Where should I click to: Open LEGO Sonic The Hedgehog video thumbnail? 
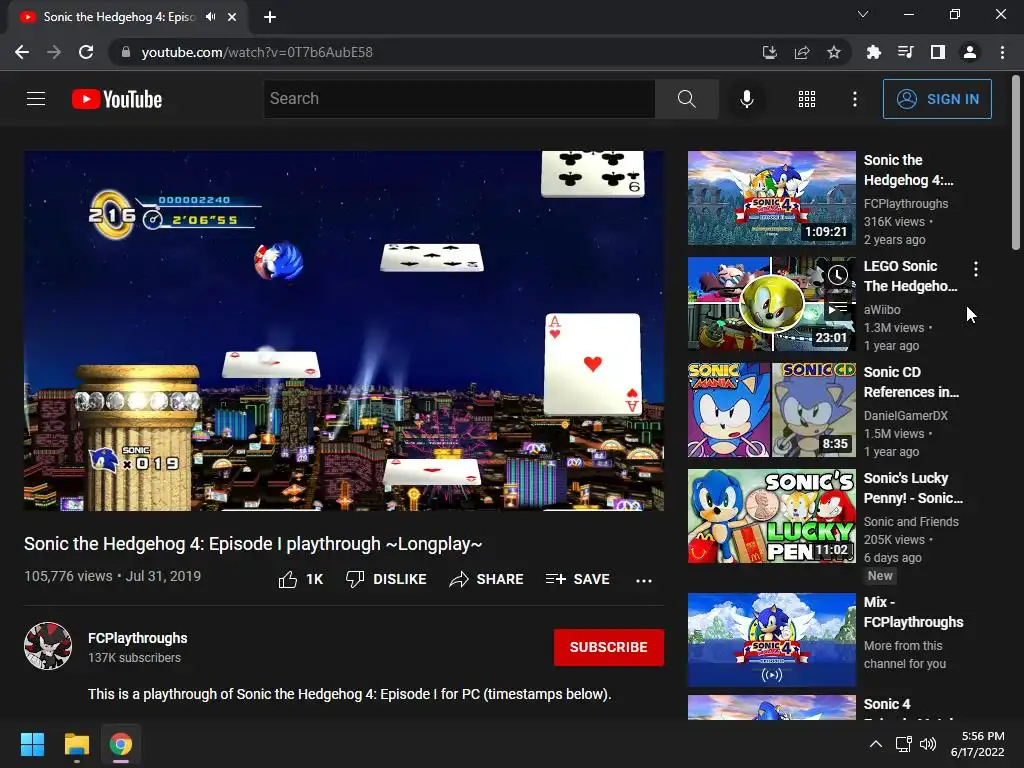(771, 304)
